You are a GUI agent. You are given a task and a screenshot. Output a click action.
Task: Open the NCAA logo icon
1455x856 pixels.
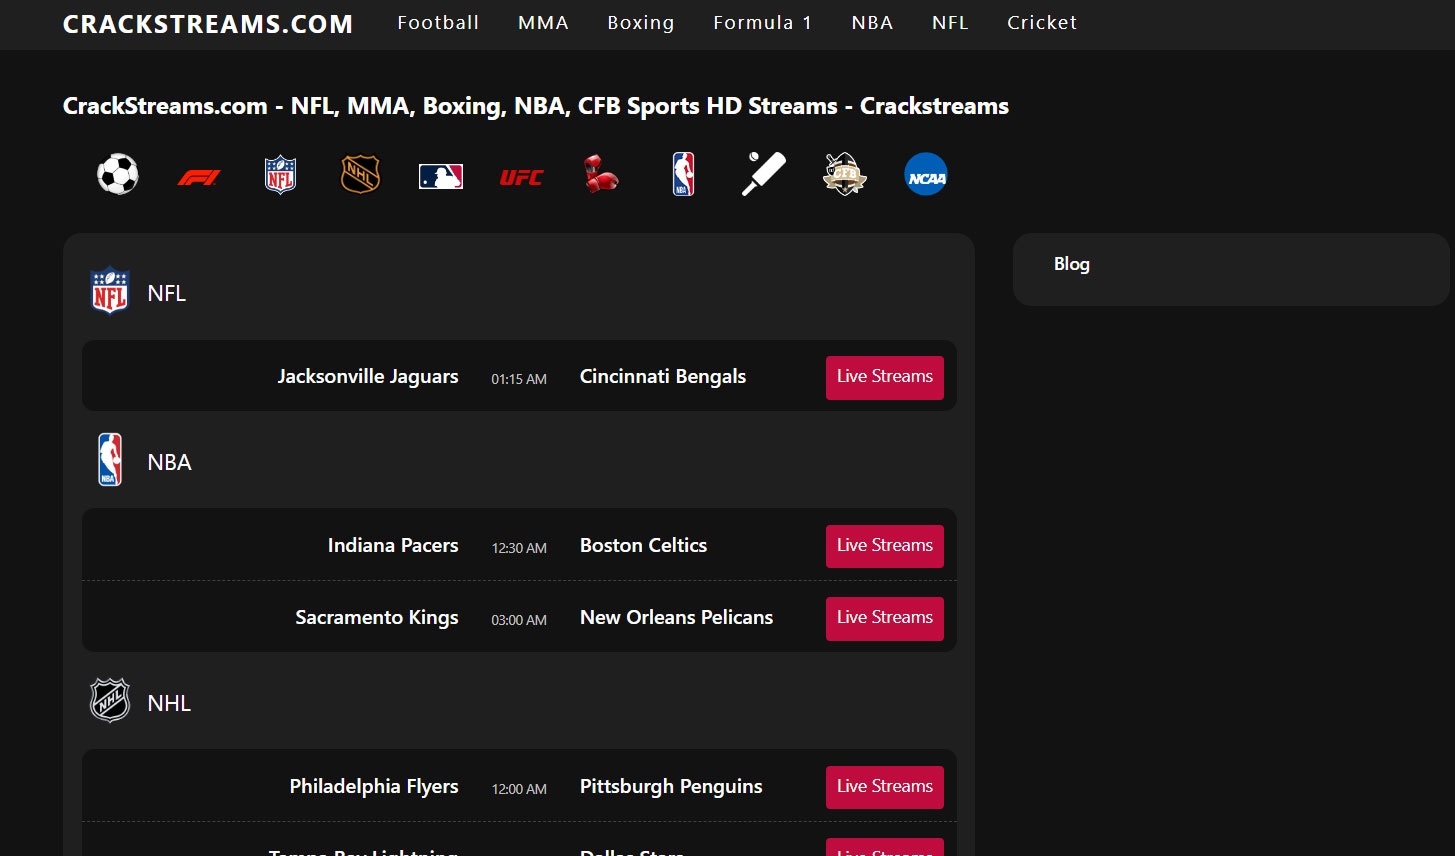(925, 173)
